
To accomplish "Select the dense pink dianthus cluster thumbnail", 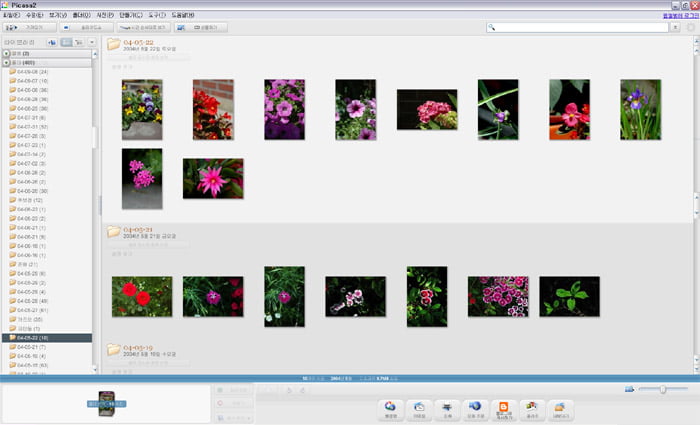I will 498,296.
